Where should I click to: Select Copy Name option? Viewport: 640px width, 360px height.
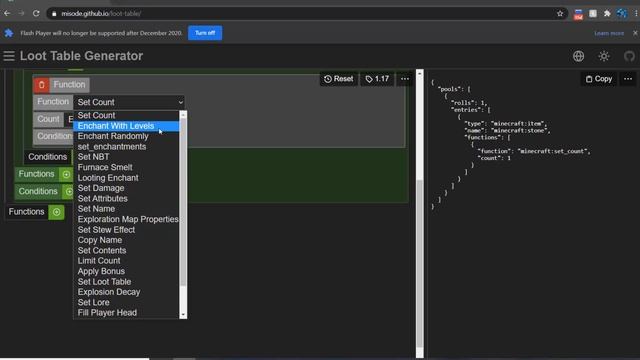tap(126, 240)
